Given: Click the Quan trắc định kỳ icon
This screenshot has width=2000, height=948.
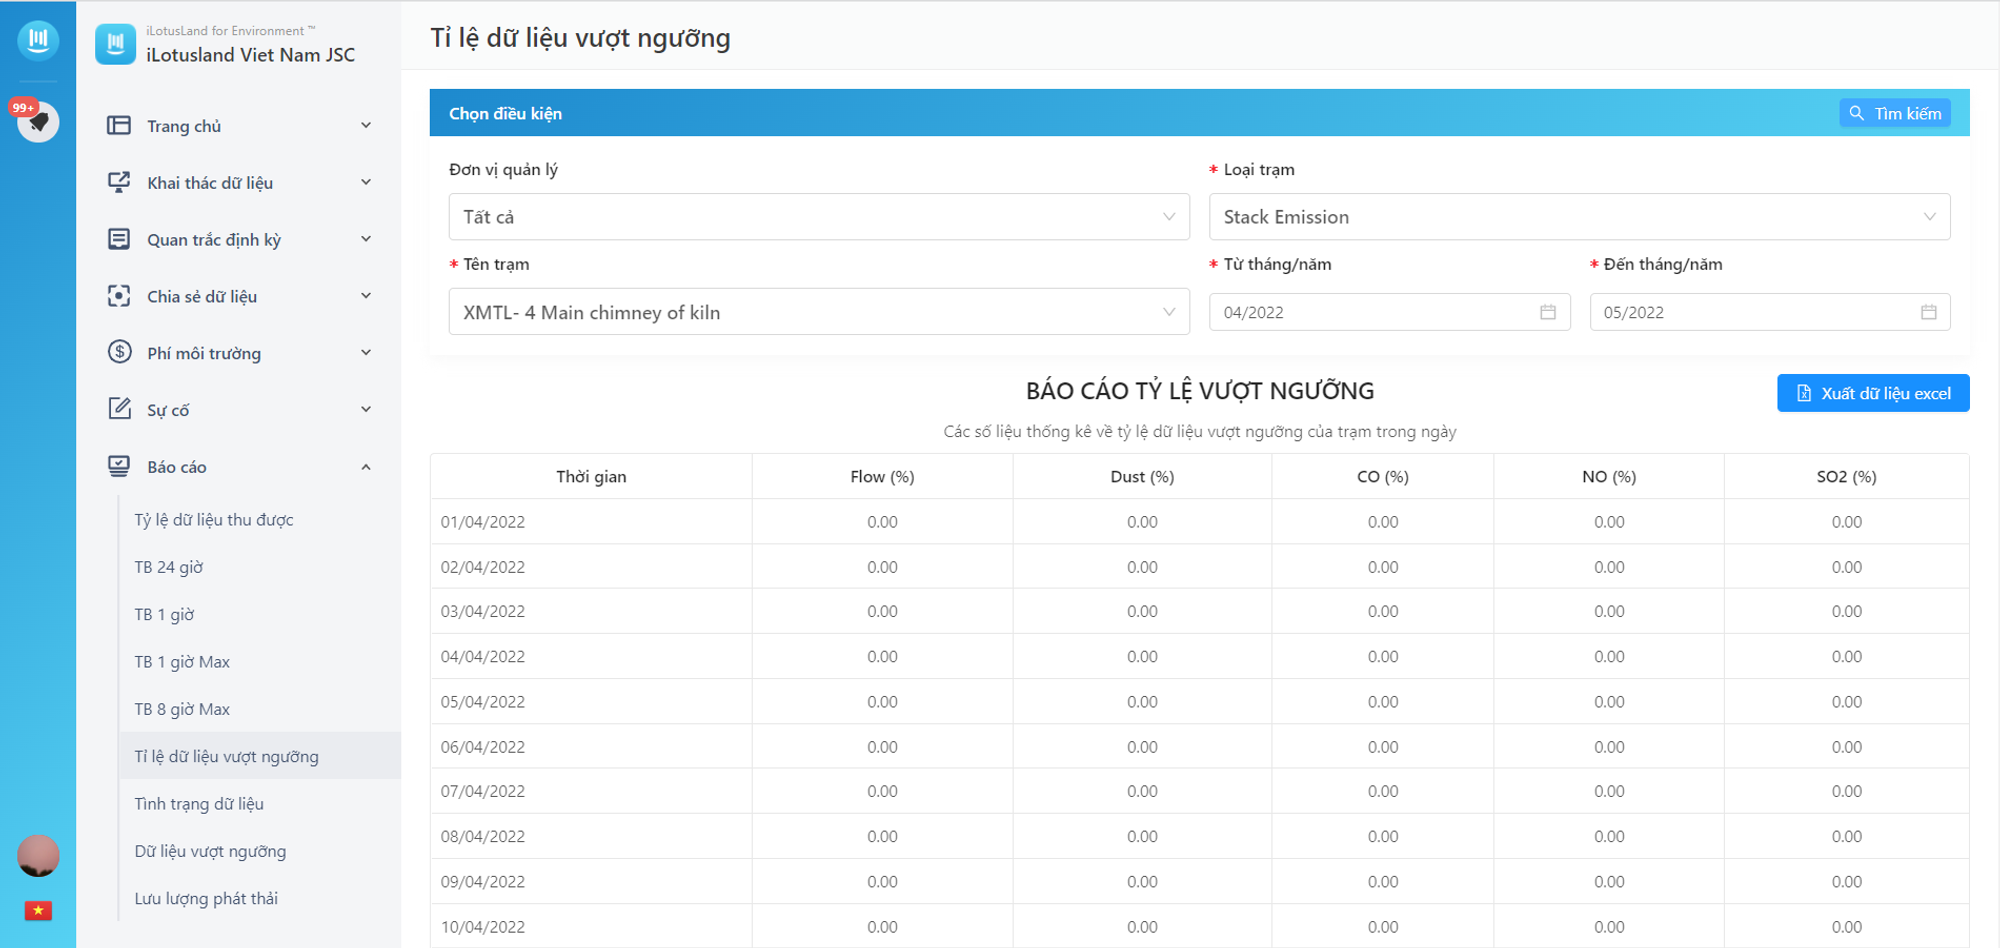Looking at the screenshot, I should pyautogui.click(x=119, y=239).
